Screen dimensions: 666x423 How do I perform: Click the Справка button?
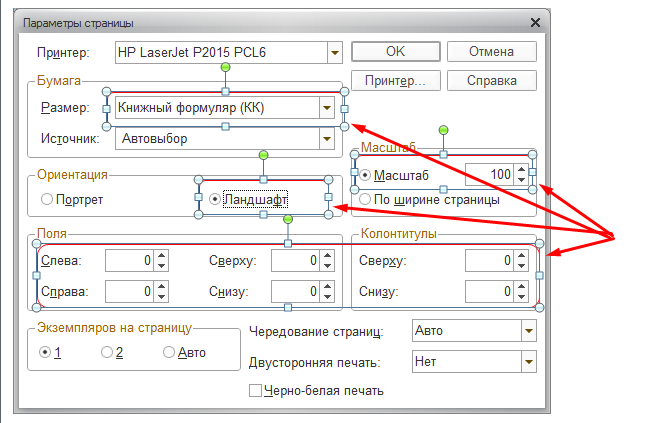click(x=491, y=81)
